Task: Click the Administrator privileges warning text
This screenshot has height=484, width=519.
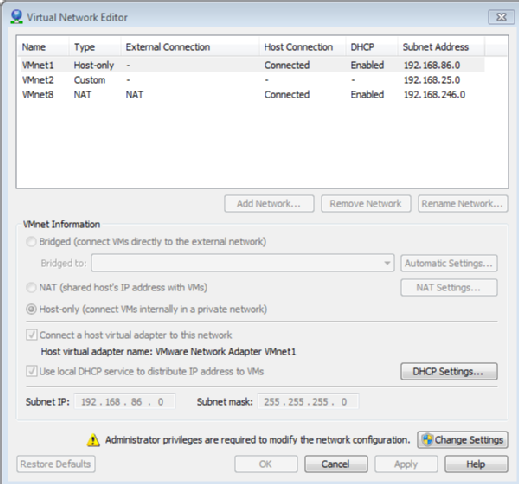Action: coord(257,440)
